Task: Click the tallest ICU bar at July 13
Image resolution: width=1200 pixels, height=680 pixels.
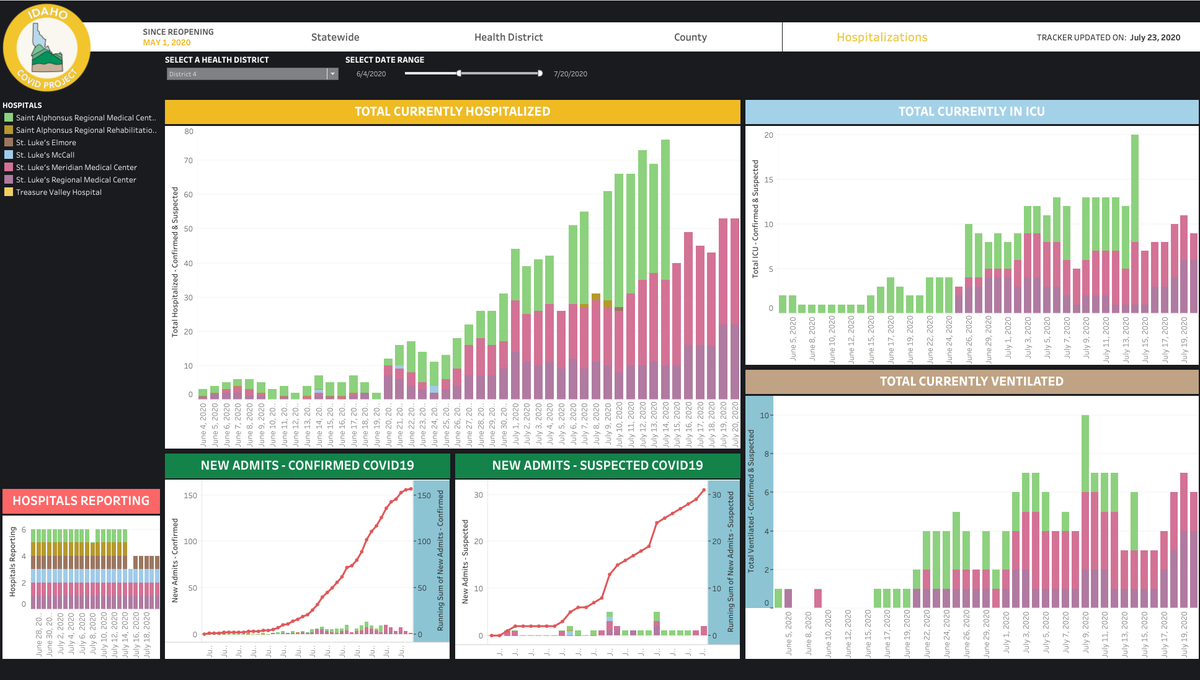Action: click(1134, 222)
